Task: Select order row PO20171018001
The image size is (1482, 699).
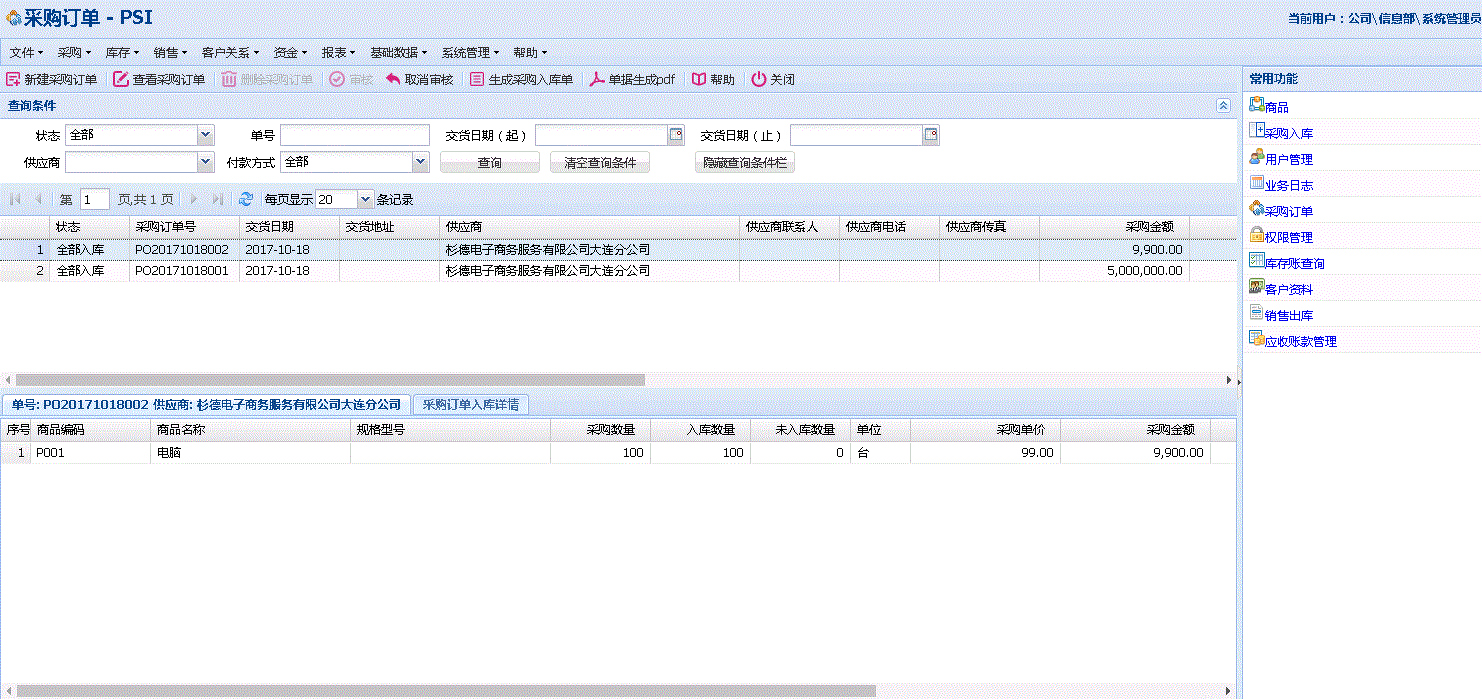Action: coord(619,271)
